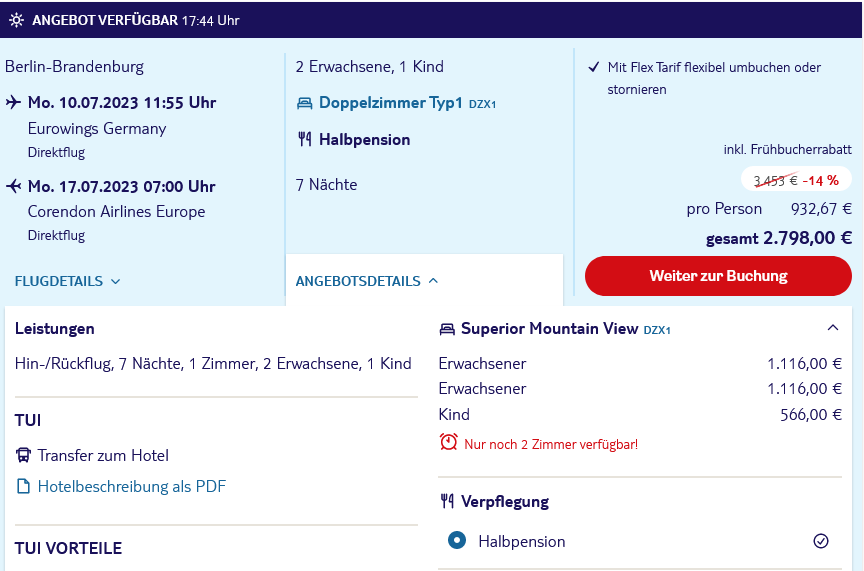Click Weiter zur Buchung button
This screenshot has width=864, height=571.
click(x=719, y=276)
